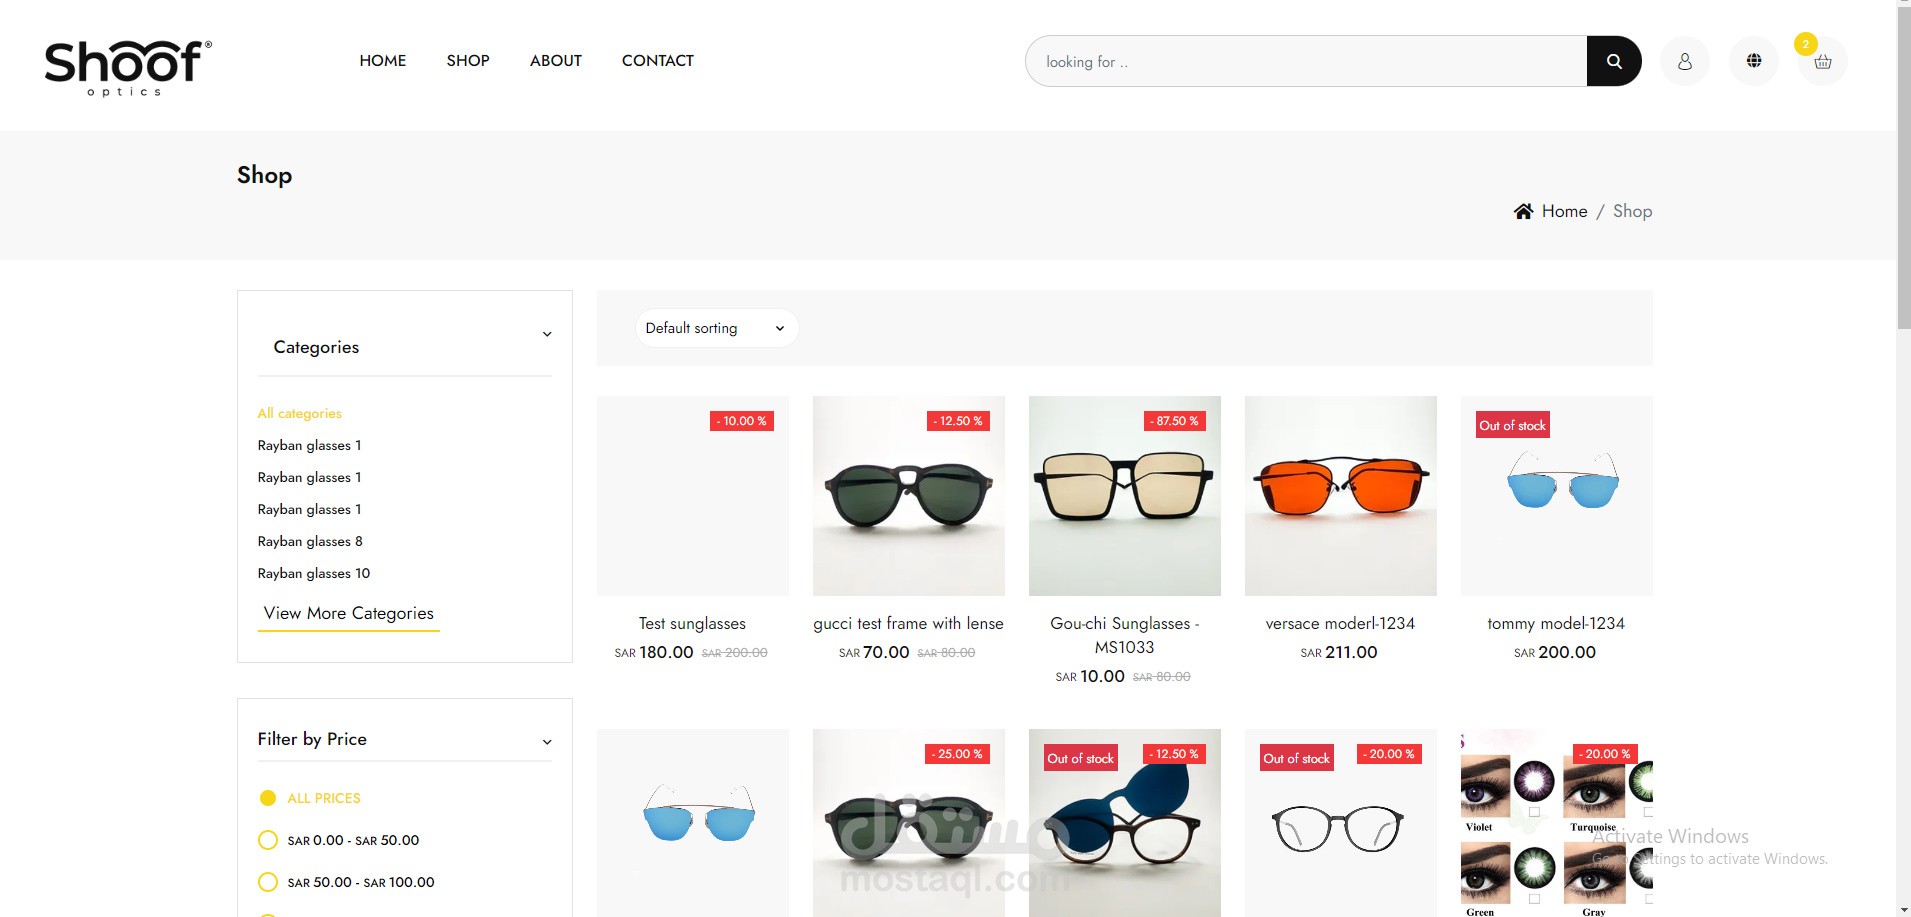Click the SAR 70.00 price
1911x917 pixels.
(x=874, y=652)
